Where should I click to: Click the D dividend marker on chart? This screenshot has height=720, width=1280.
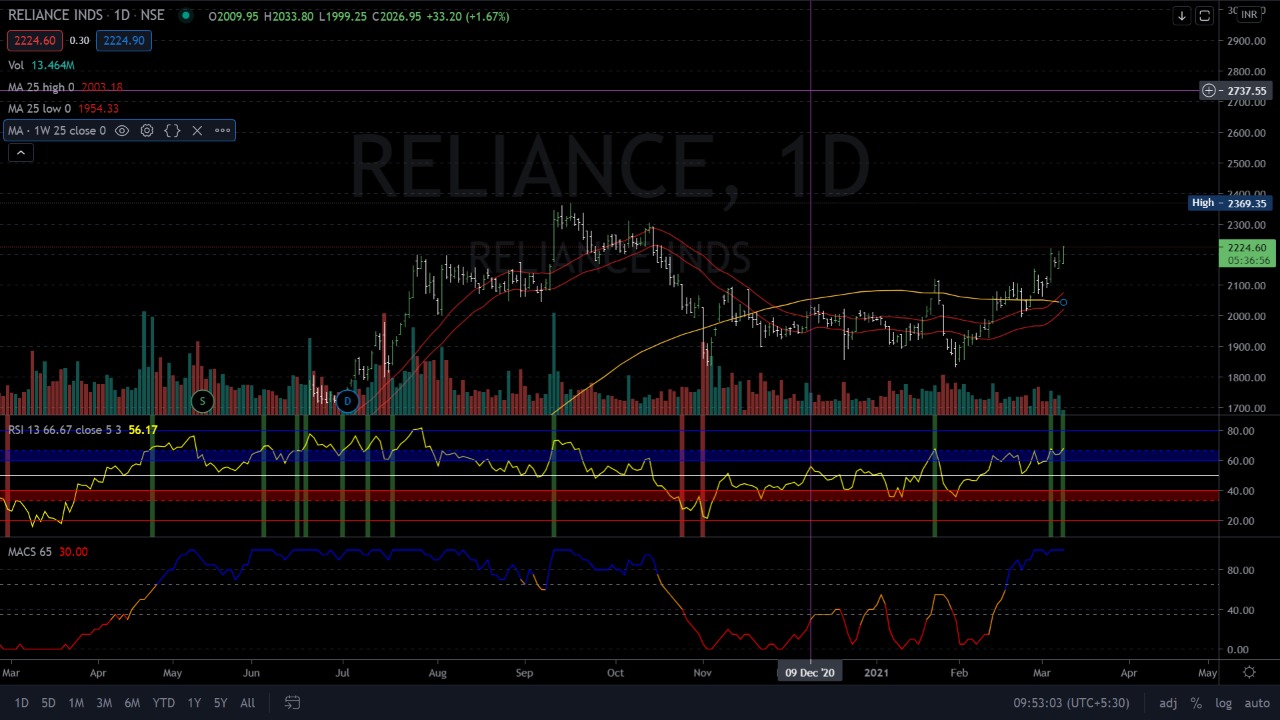click(347, 402)
